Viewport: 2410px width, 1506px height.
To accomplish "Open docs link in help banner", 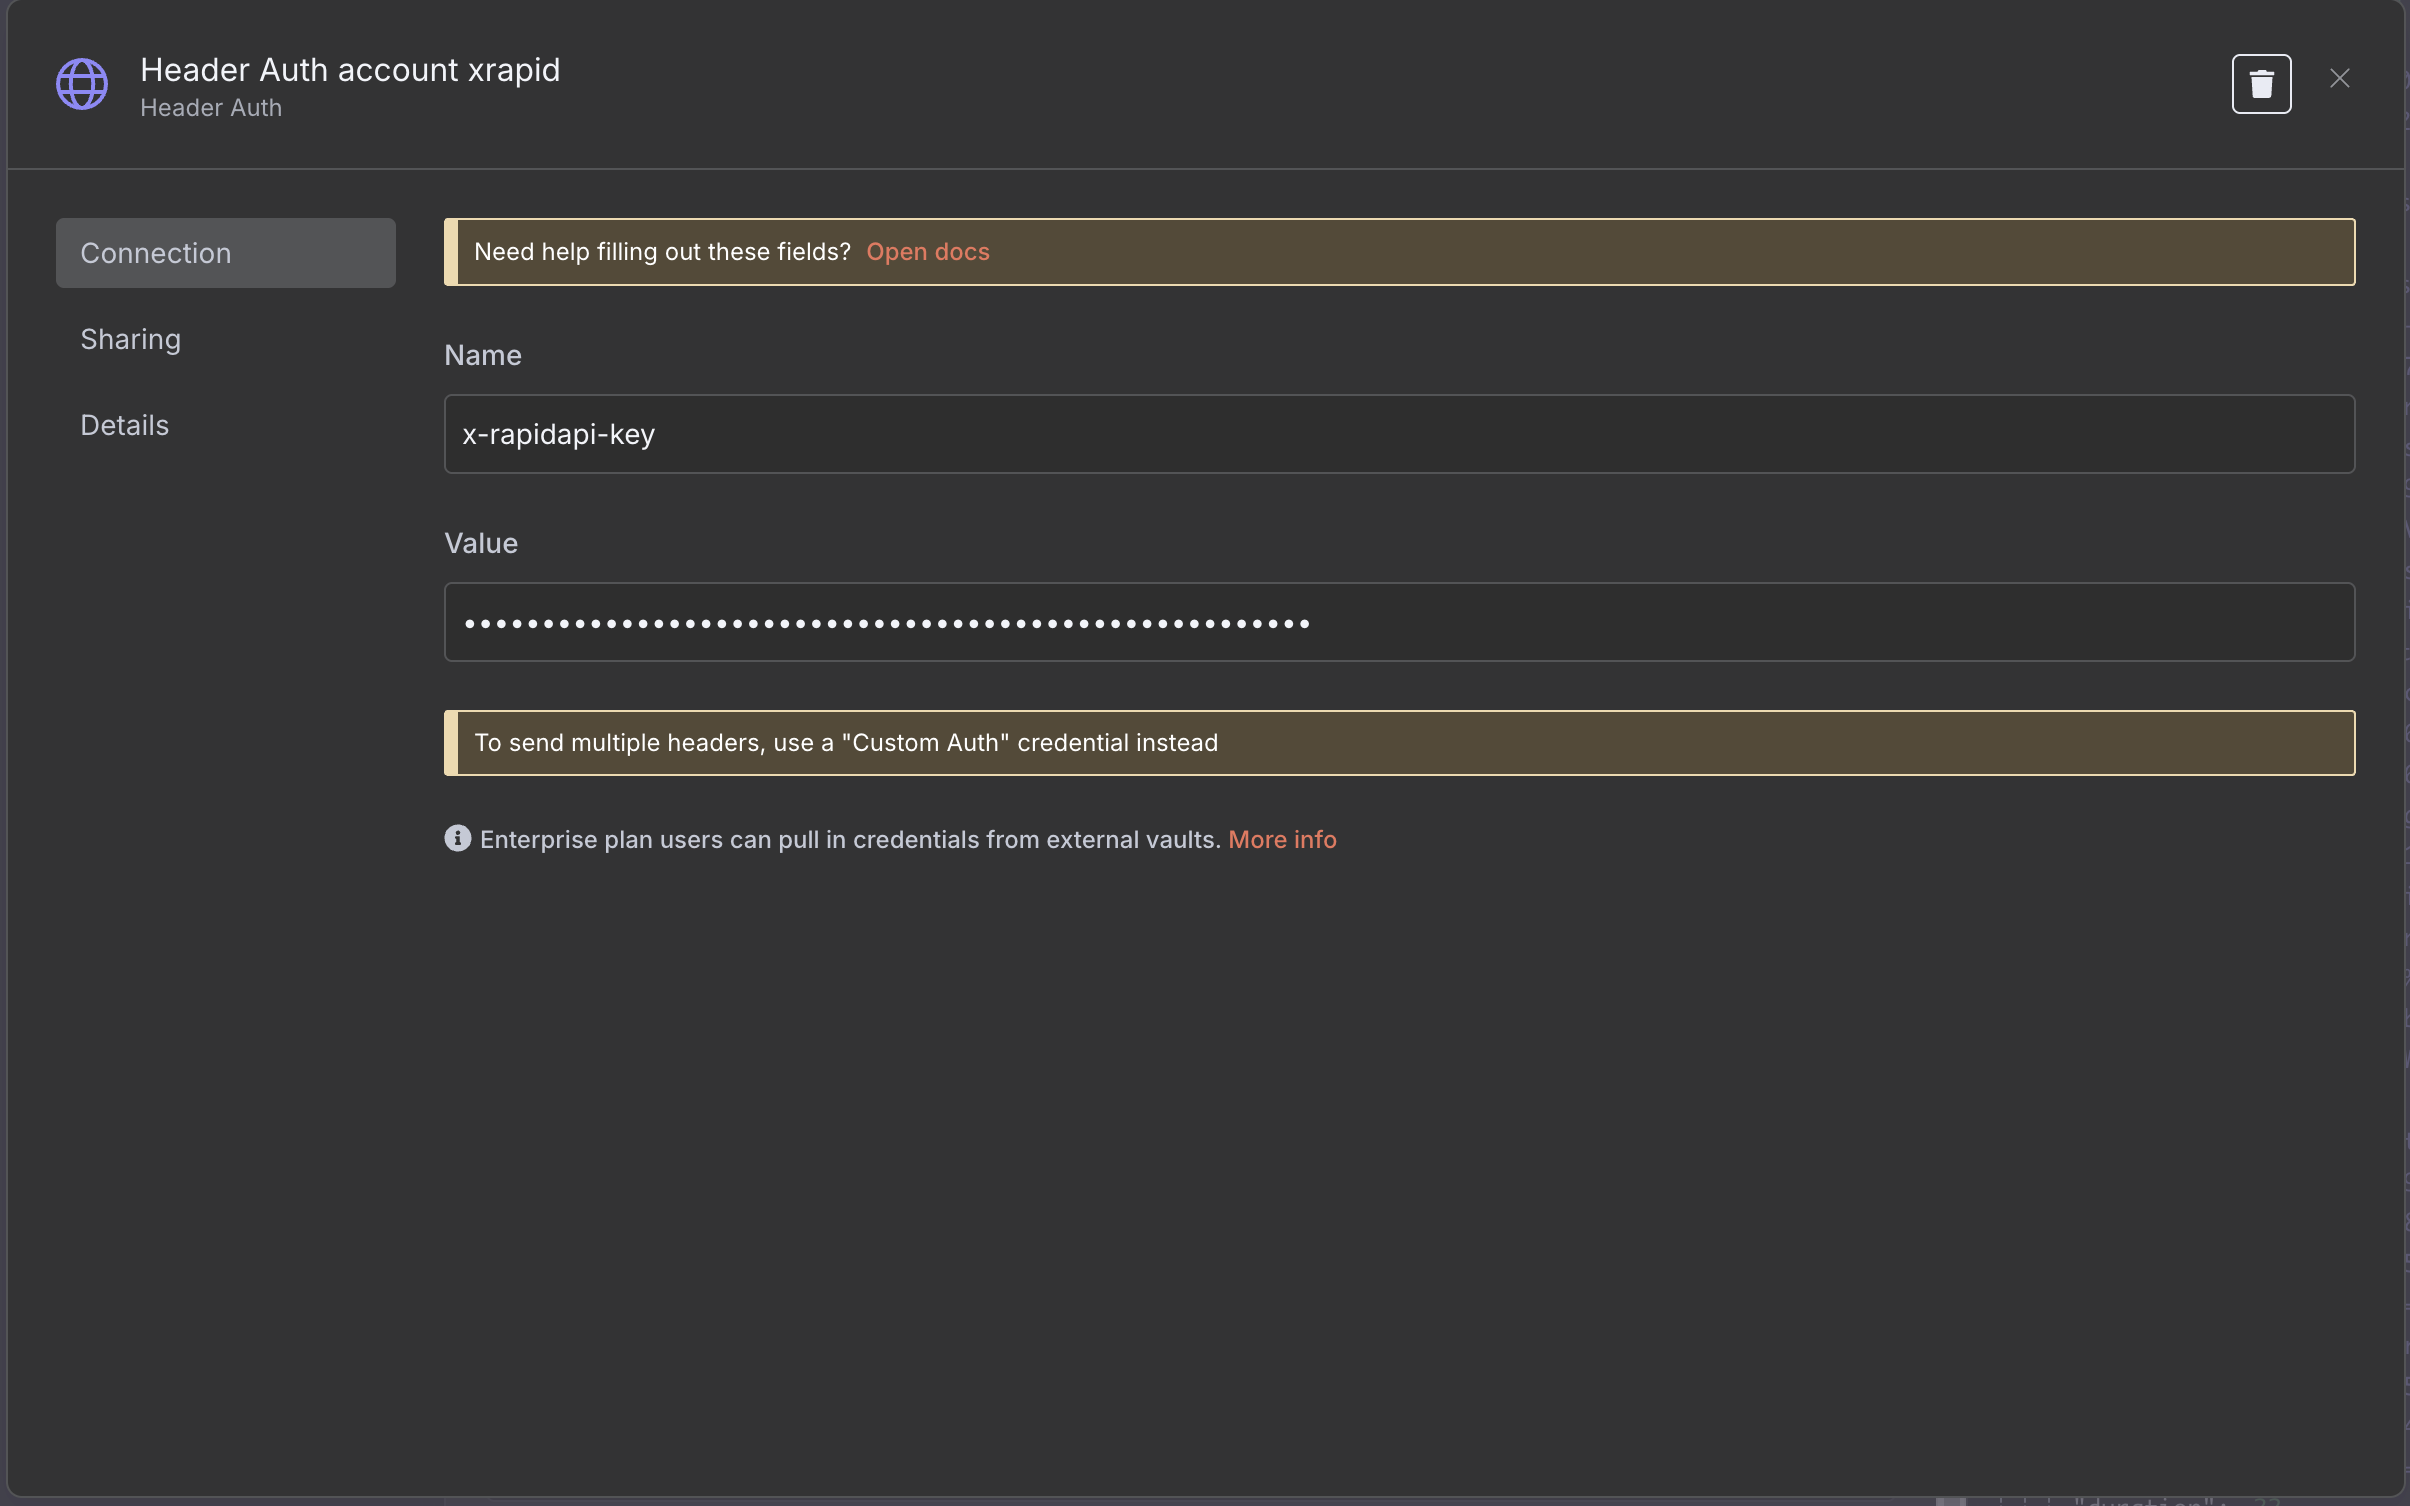I will (x=927, y=252).
